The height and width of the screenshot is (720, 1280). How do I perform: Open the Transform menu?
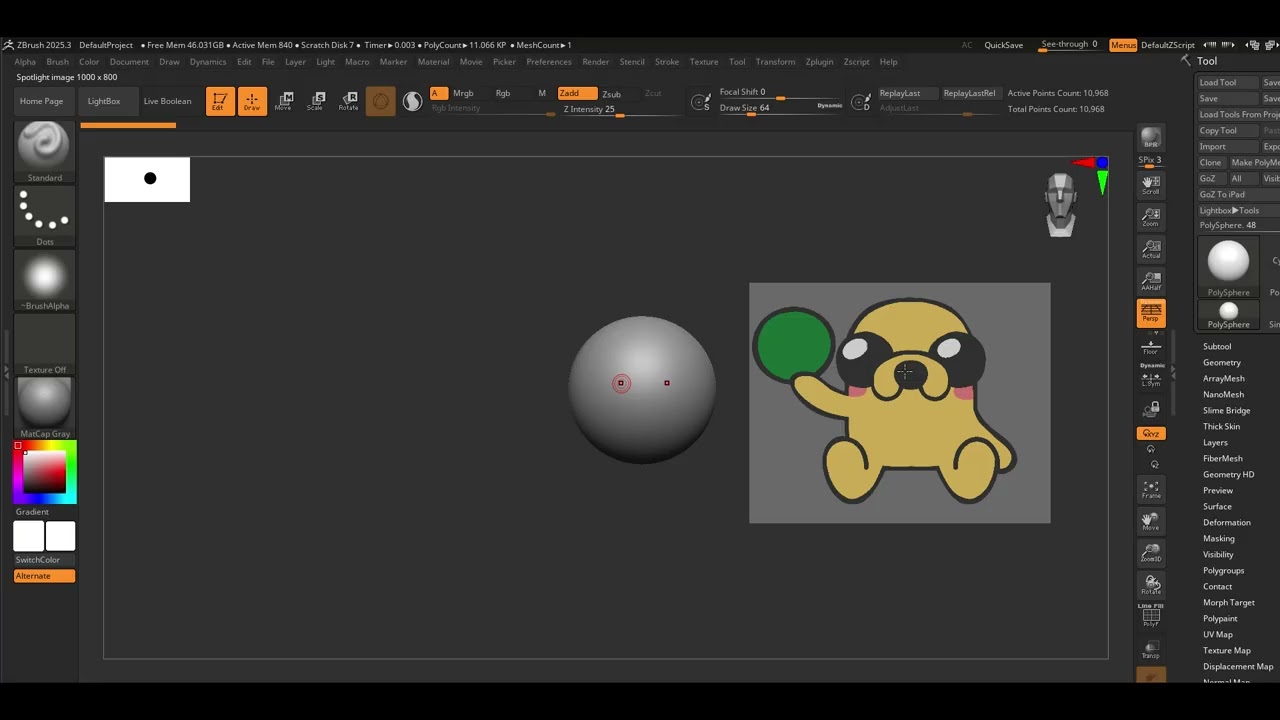click(x=775, y=62)
